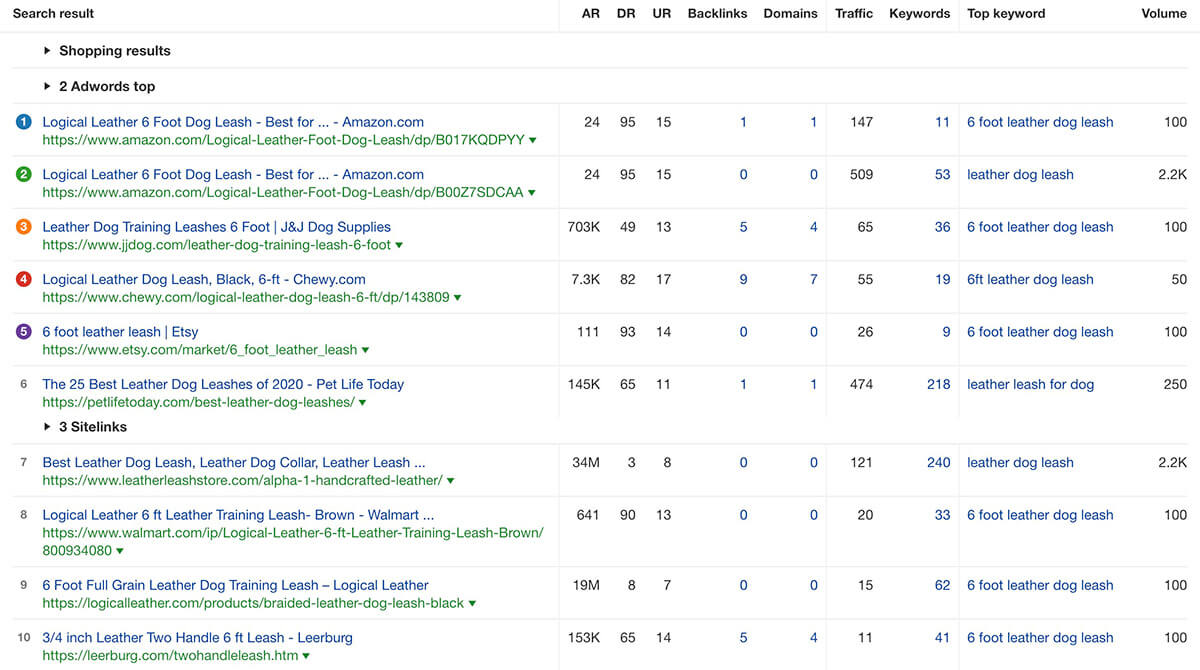1200x670 pixels.
Task: Click the Keywords column header
Action: tap(919, 14)
